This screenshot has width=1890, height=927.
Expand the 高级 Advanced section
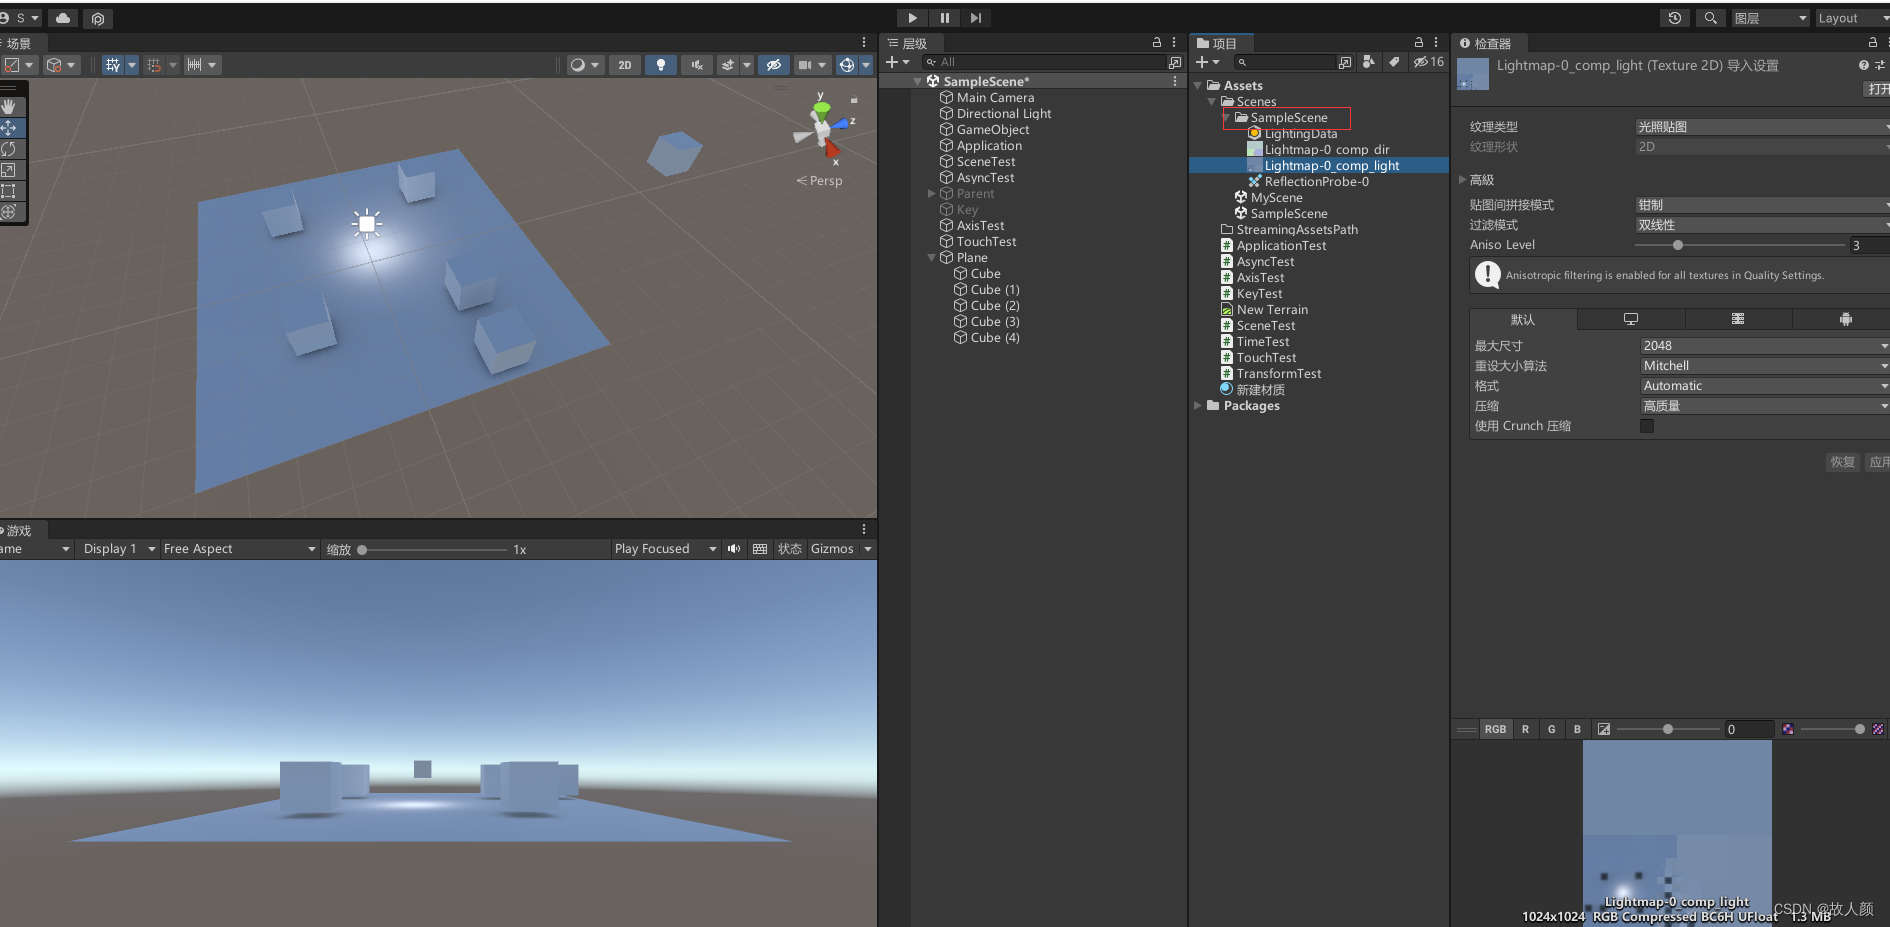coord(1462,180)
